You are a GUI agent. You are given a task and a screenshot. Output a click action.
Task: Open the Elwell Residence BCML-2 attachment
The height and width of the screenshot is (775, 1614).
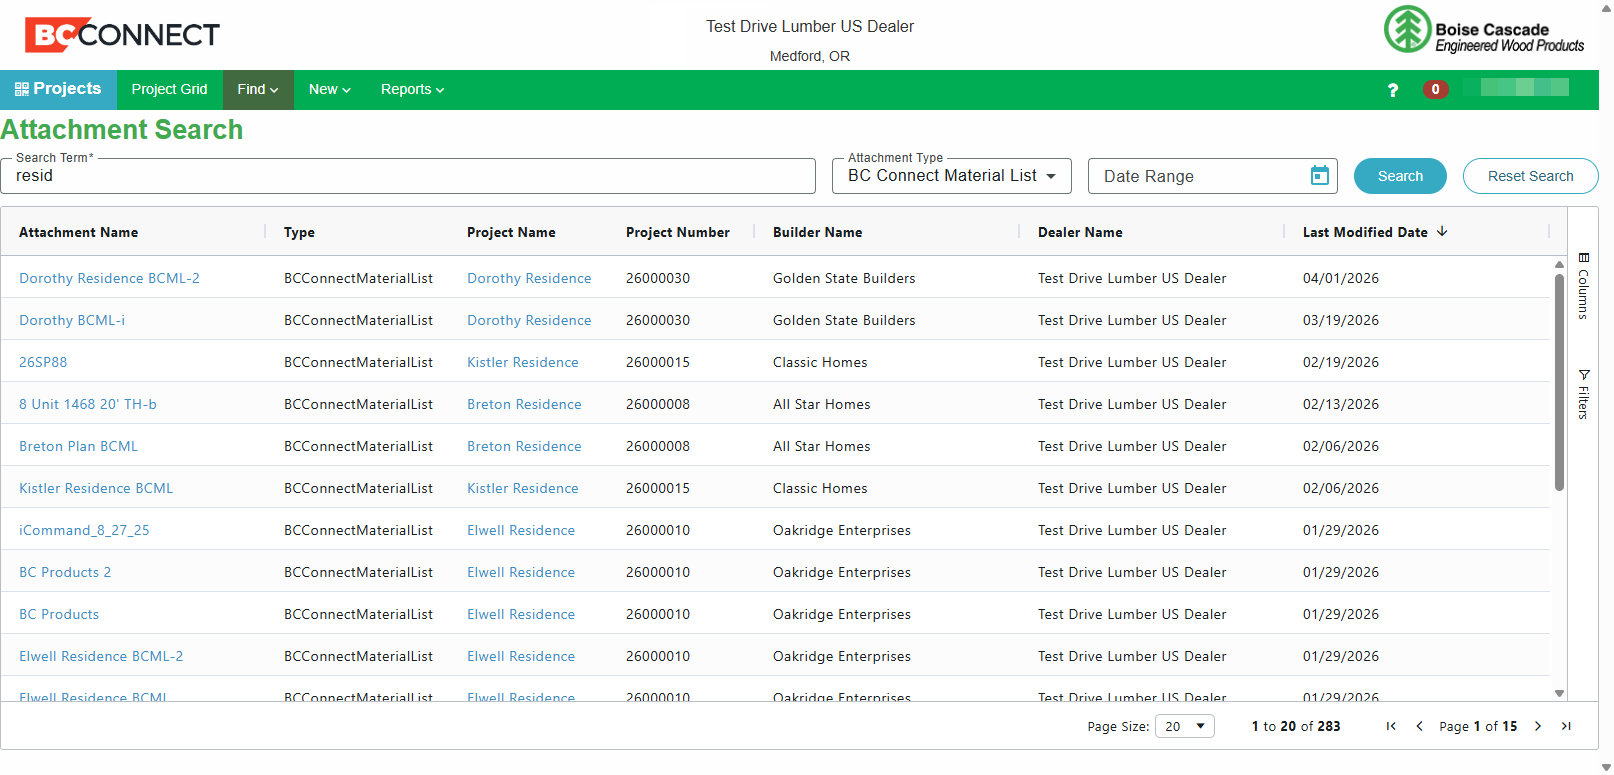pyautogui.click(x=101, y=656)
